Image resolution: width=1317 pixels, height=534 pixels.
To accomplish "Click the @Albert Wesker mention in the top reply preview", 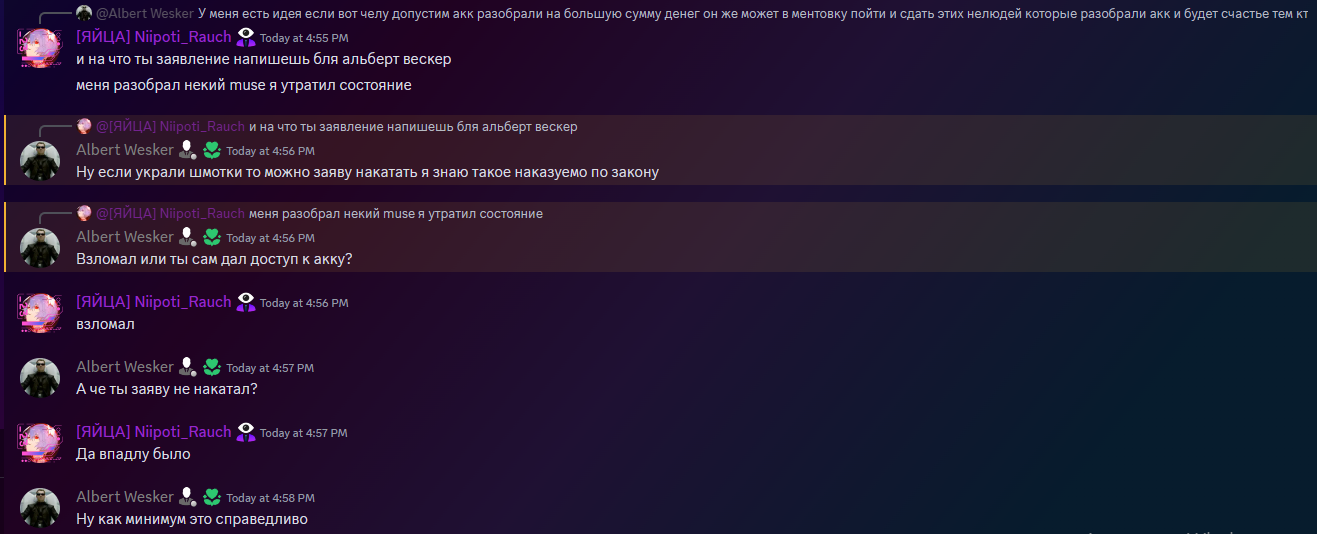I will tap(145, 13).
